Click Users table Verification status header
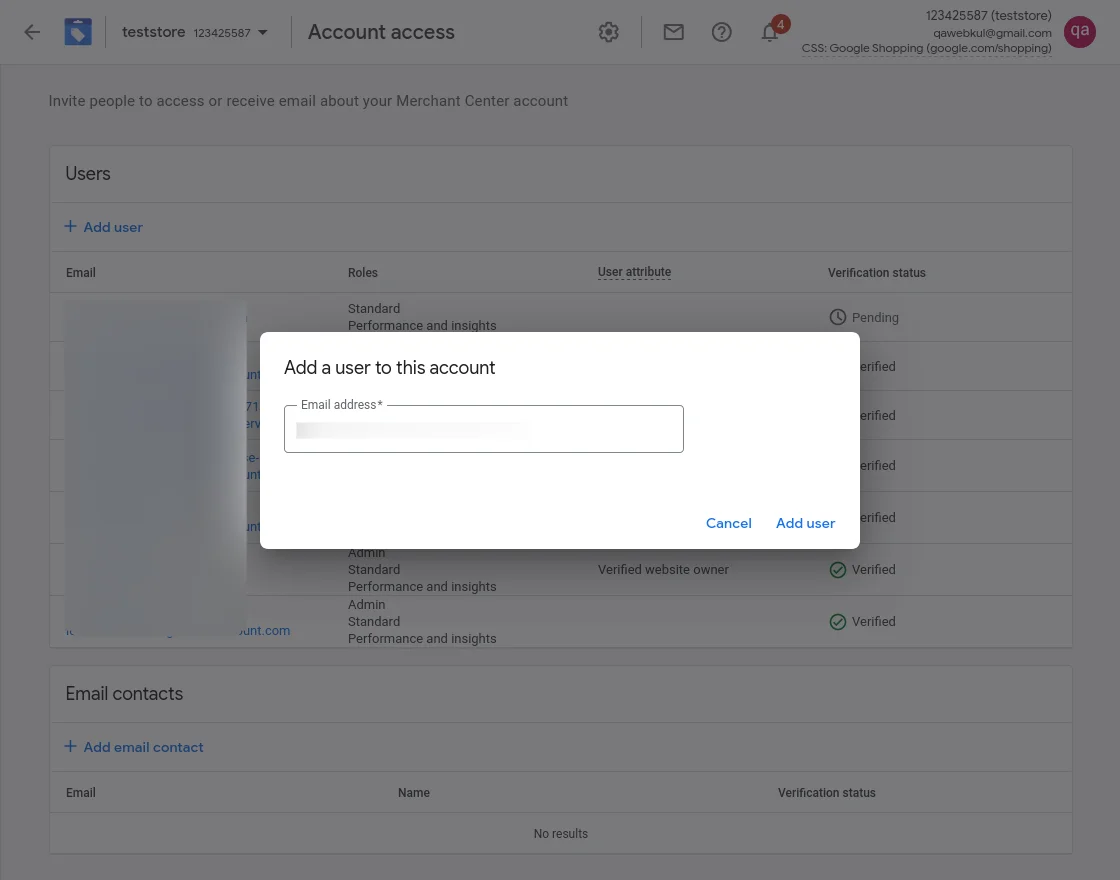The height and width of the screenshot is (880, 1120). click(x=876, y=273)
